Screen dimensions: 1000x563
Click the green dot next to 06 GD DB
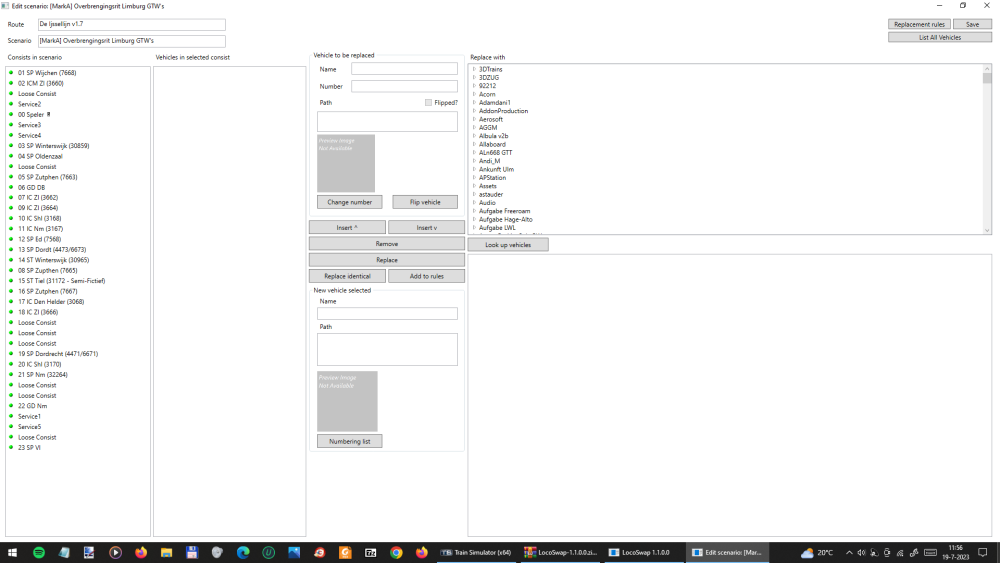(11, 187)
